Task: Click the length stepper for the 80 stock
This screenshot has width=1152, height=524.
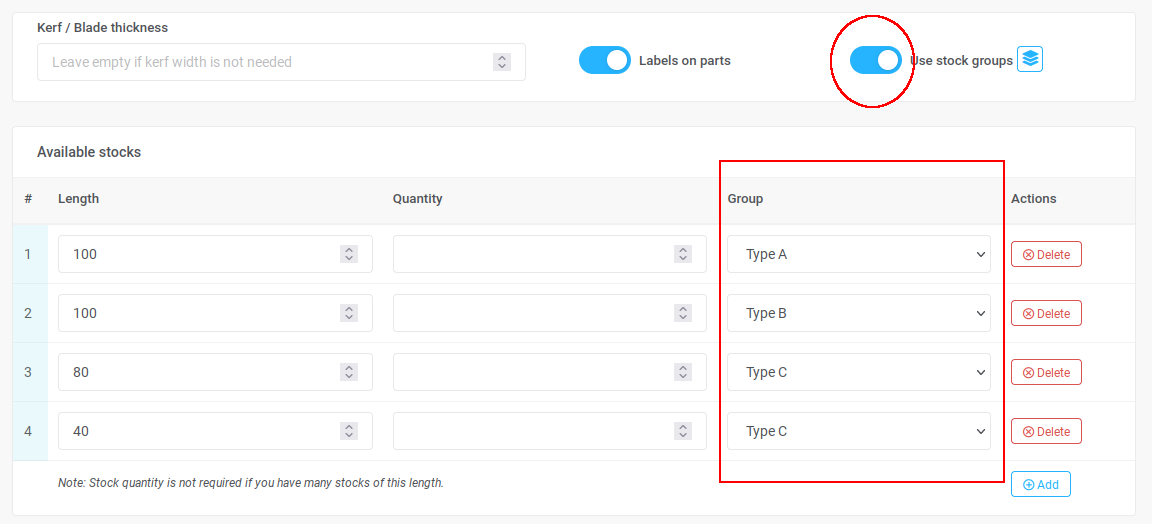Action: [x=349, y=372]
